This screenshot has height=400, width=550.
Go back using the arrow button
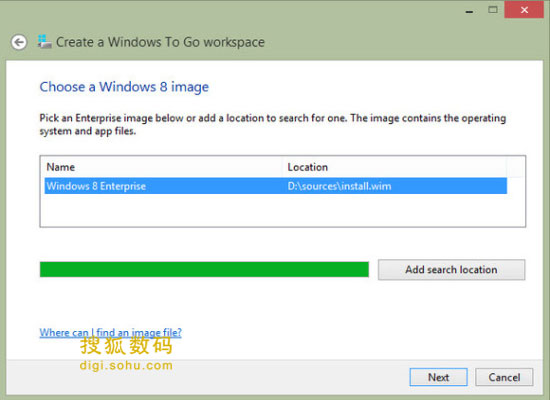19,42
